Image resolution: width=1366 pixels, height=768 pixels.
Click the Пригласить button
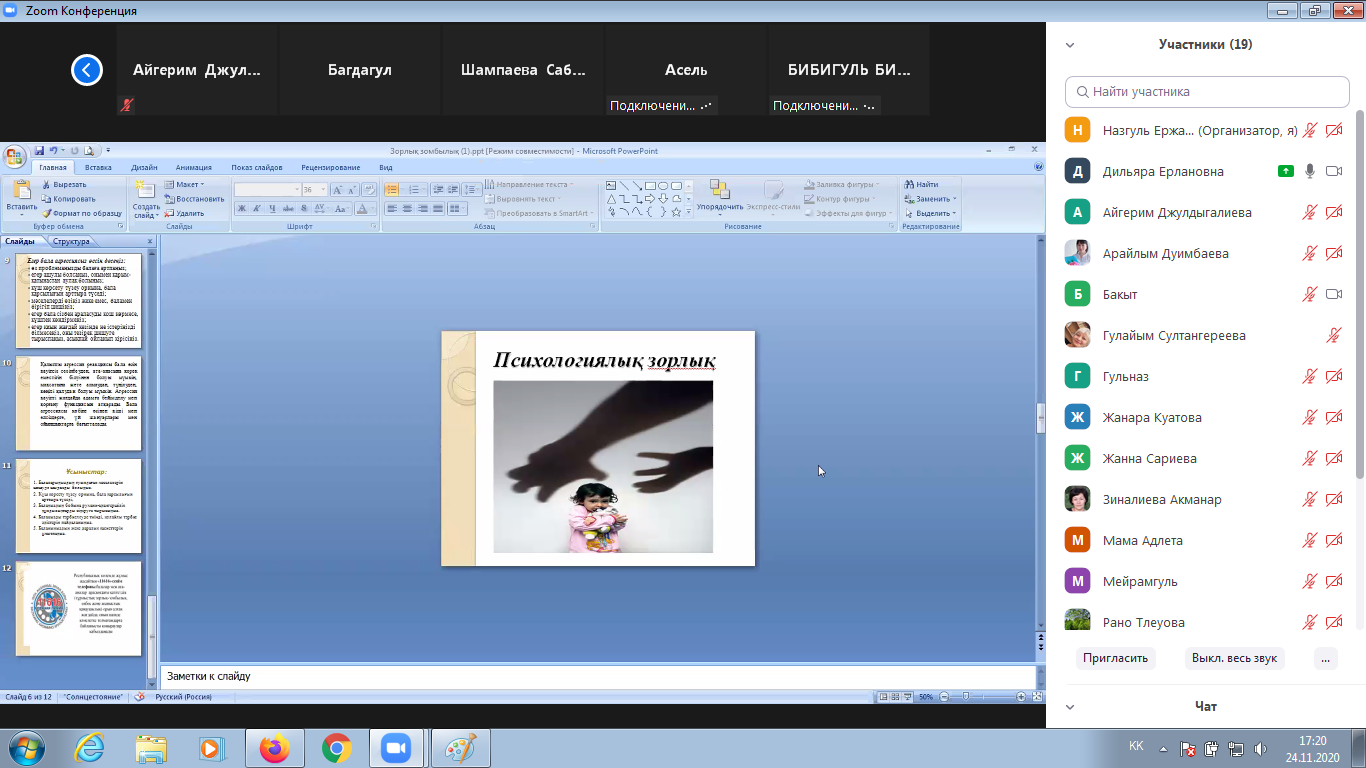click(x=1116, y=658)
